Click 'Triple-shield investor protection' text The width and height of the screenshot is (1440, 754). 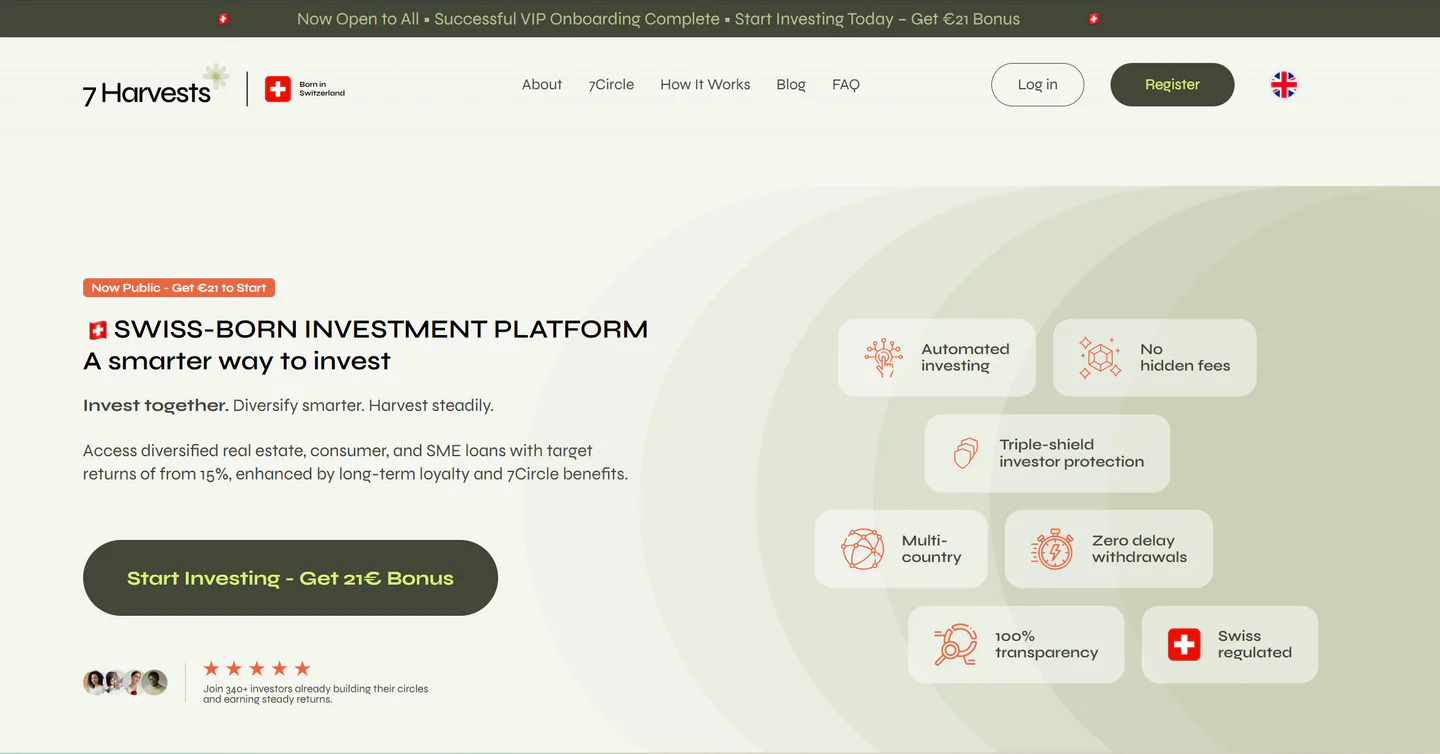[1071, 453]
